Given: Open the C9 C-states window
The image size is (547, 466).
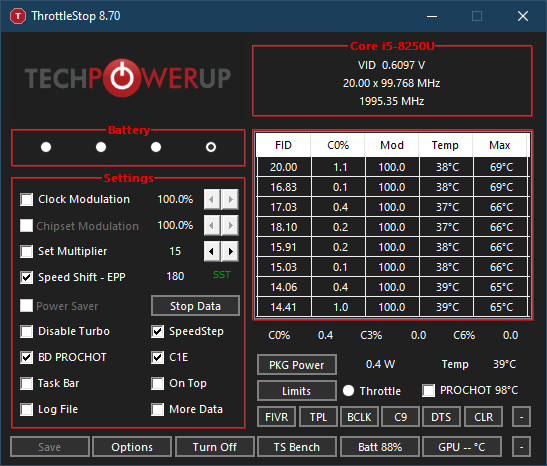Looking at the screenshot, I should pos(400,417).
